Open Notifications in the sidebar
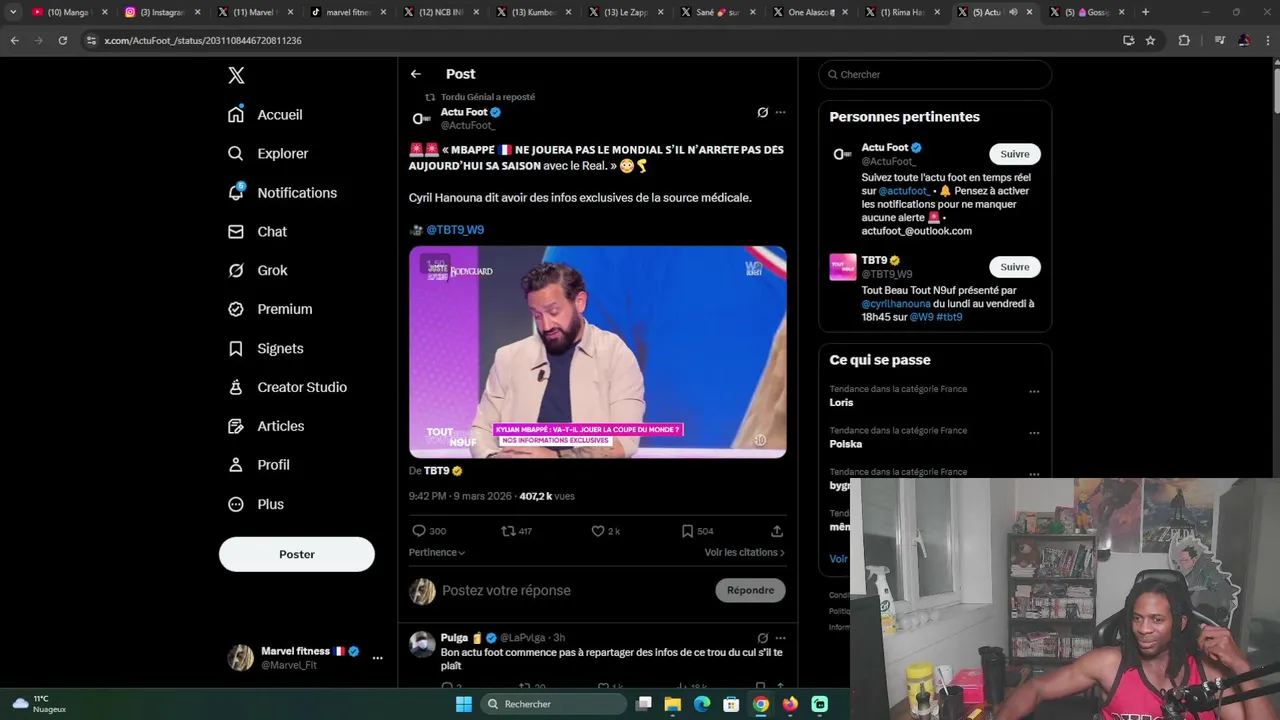 pyautogui.click(x=282, y=193)
